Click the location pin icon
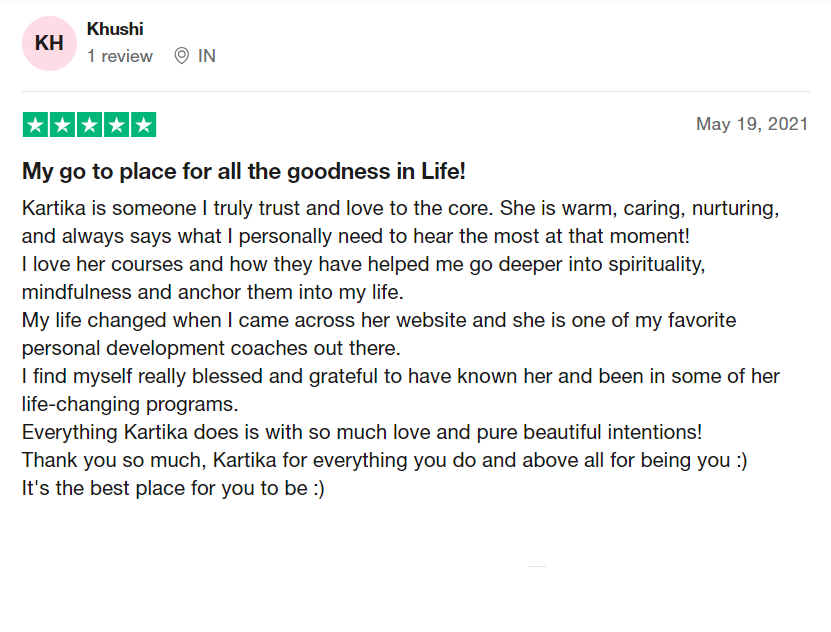Screen dimensions: 831x632 [182, 56]
